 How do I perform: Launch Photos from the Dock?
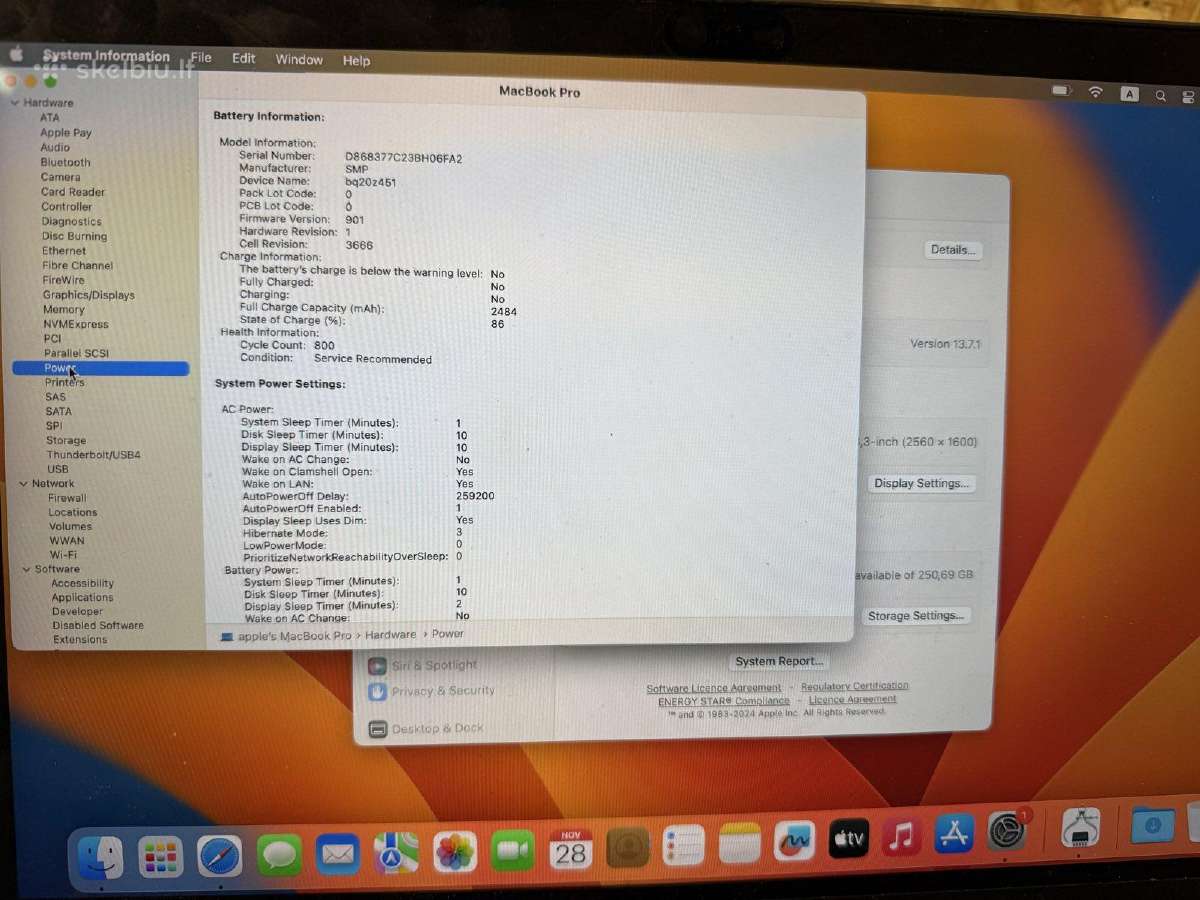(x=455, y=852)
